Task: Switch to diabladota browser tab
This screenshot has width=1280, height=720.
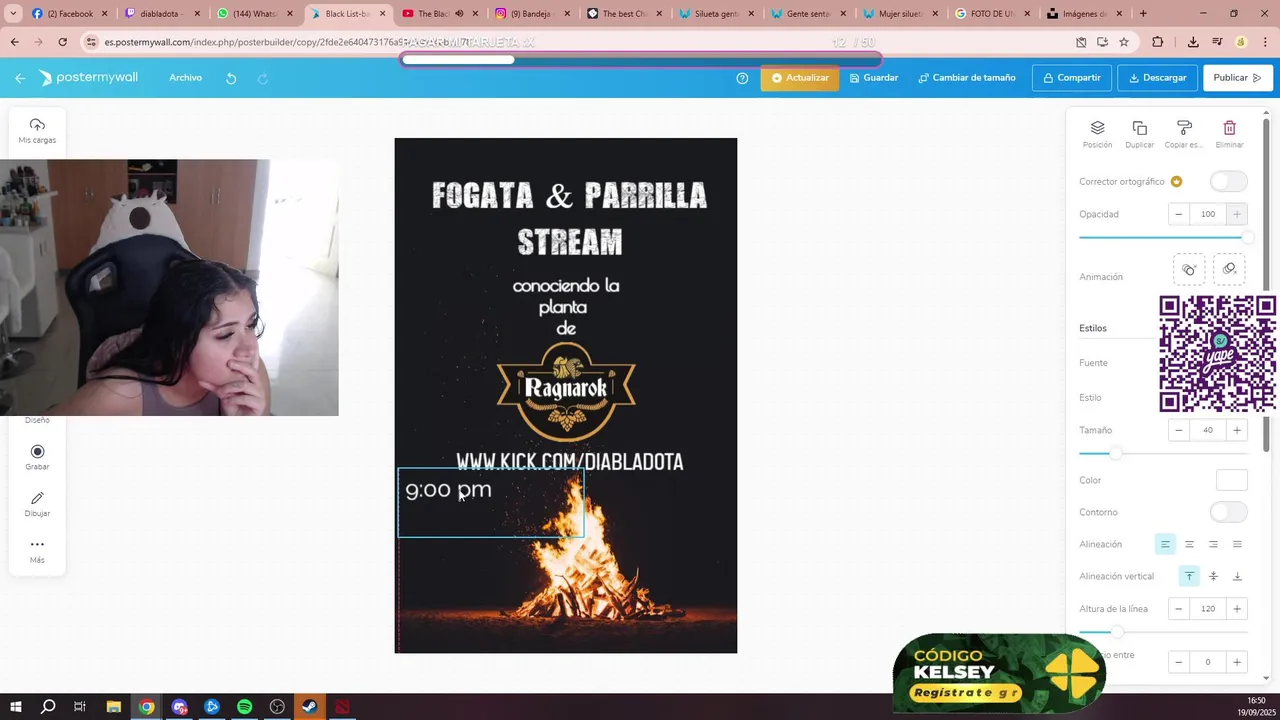Action: [x=160, y=14]
